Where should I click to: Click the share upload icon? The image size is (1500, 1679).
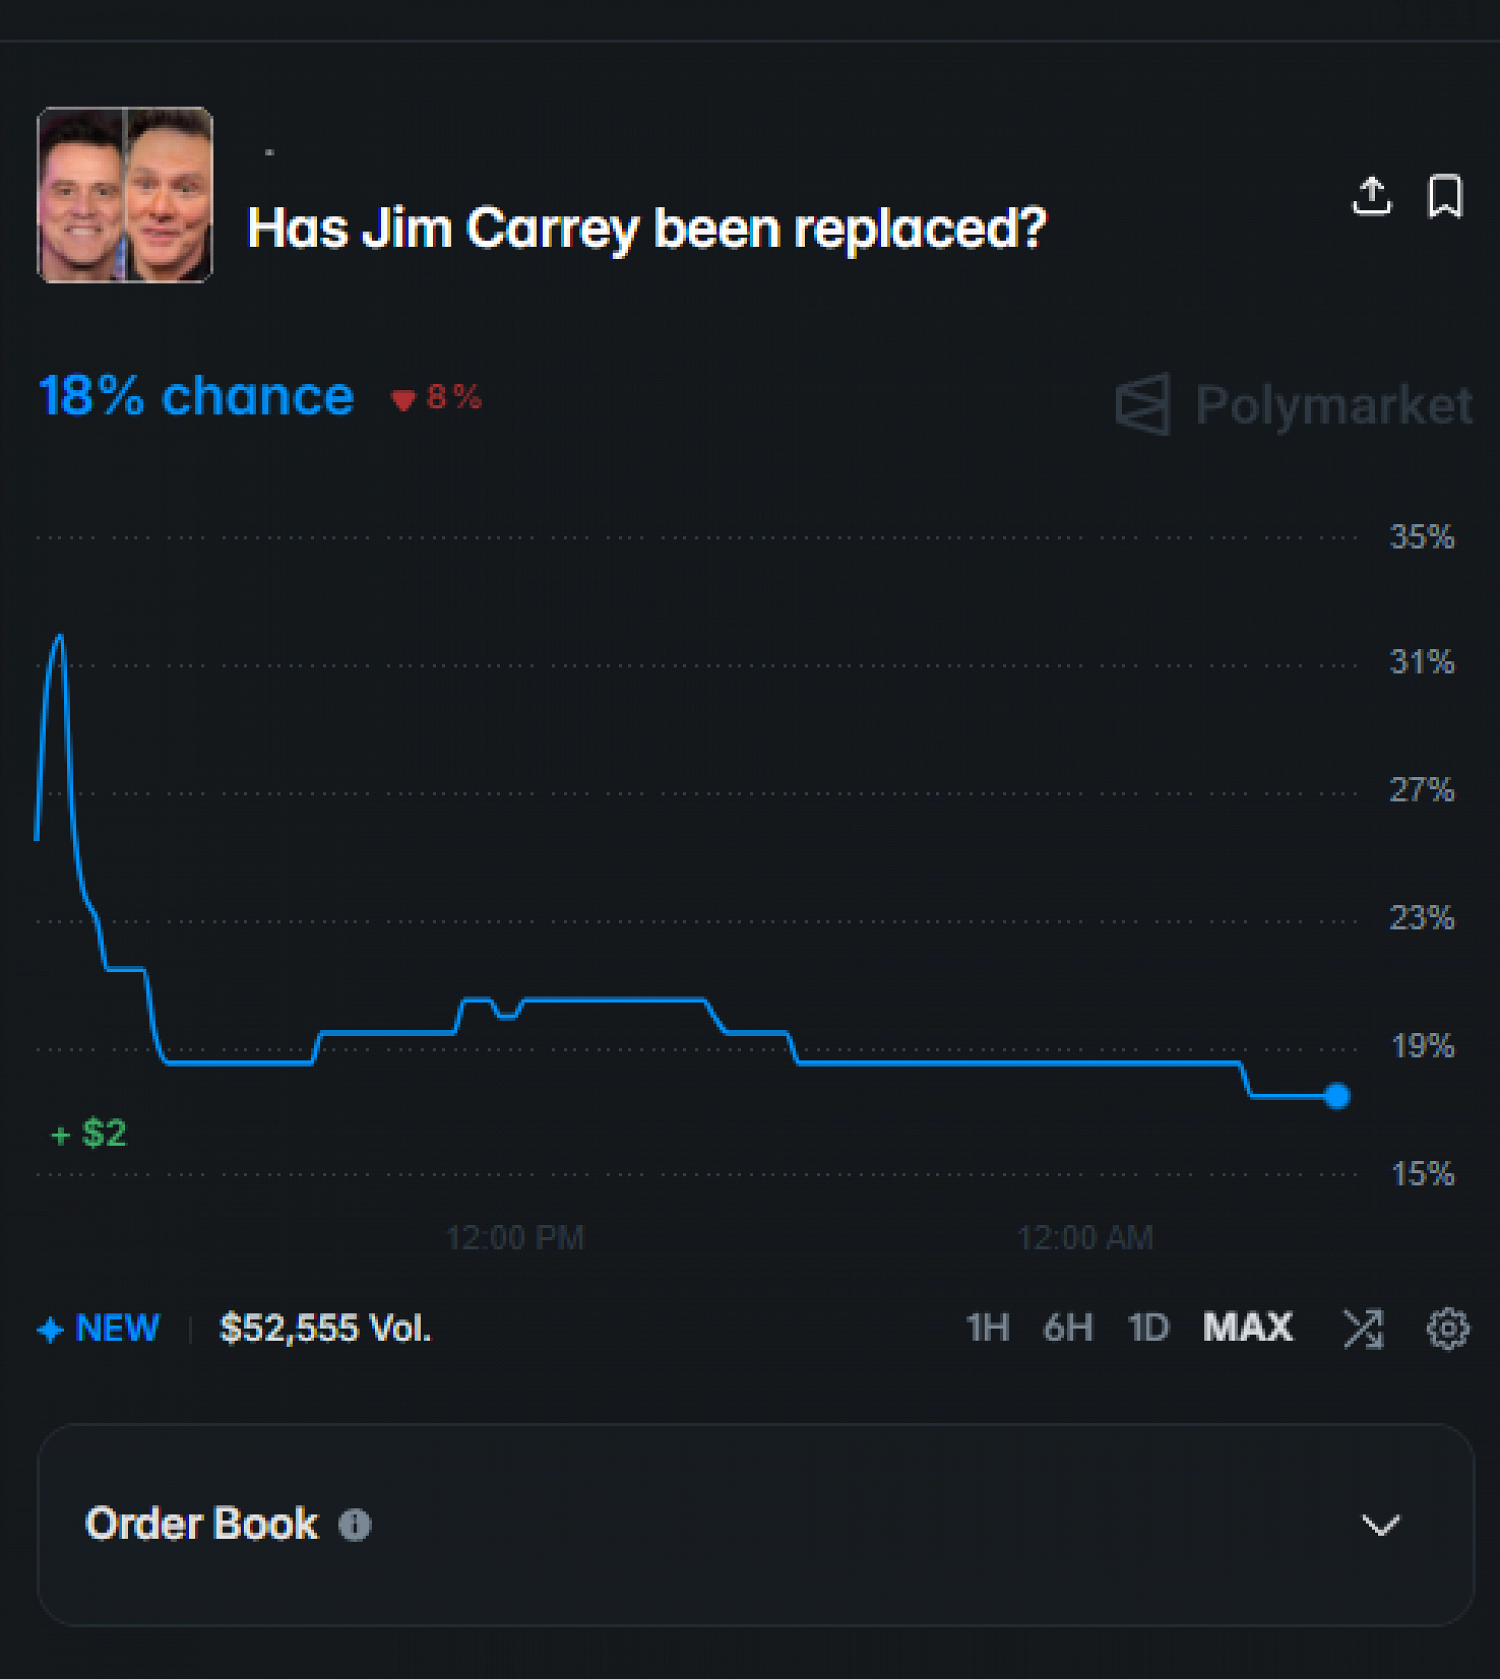click(1371, 196)
